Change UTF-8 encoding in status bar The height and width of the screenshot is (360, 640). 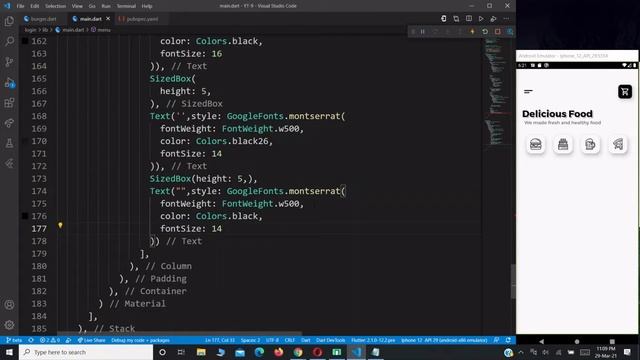[x=272, y=340]
